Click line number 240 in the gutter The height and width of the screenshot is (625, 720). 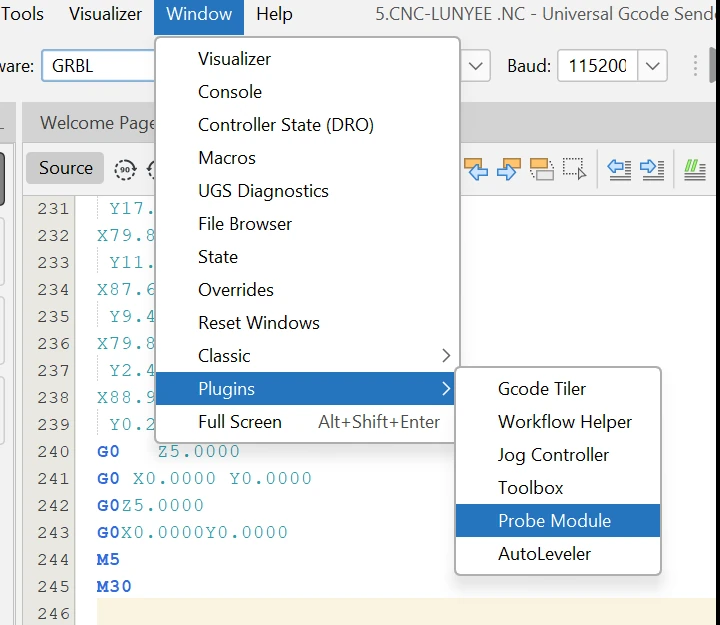(53, 451)
